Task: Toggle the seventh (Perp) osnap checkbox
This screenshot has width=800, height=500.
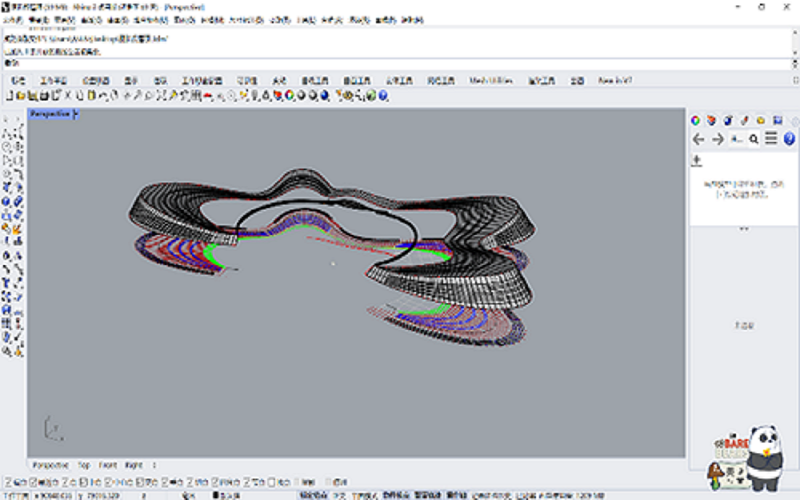Action: pos(165,482)
